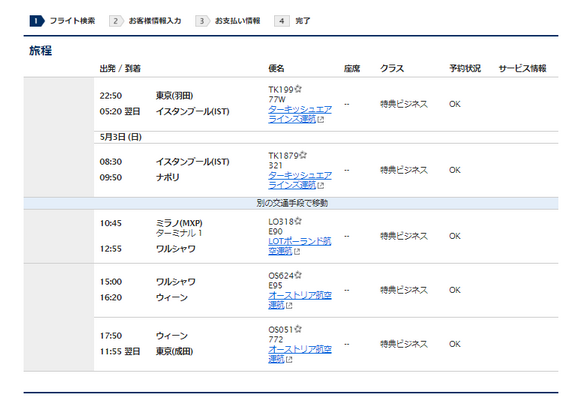Click the 座席 column header

(x=352, y=69)
